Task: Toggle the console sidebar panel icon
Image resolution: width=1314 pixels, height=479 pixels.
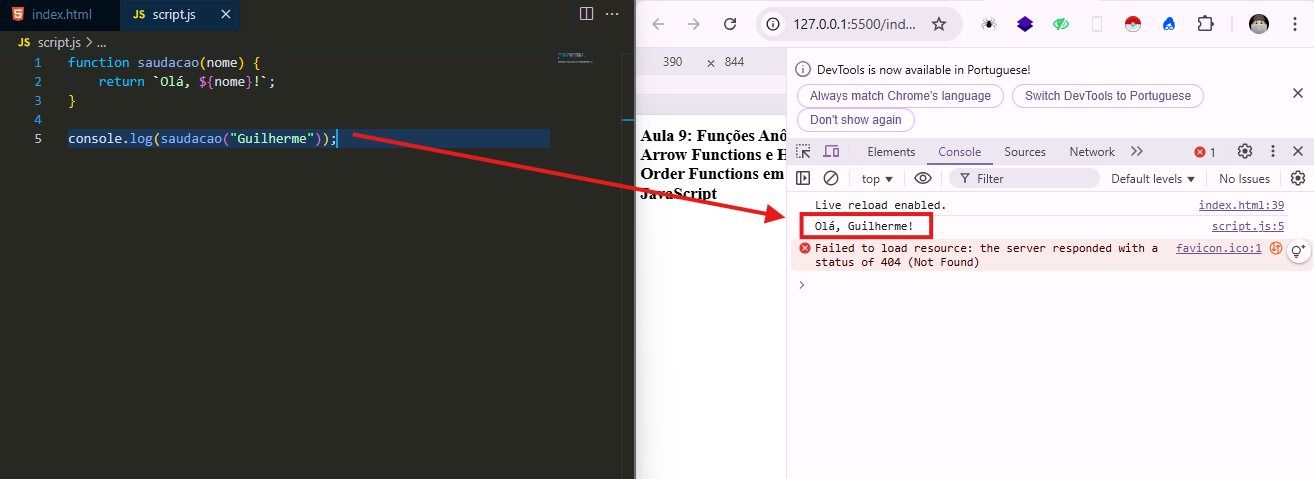Action: 803,179
